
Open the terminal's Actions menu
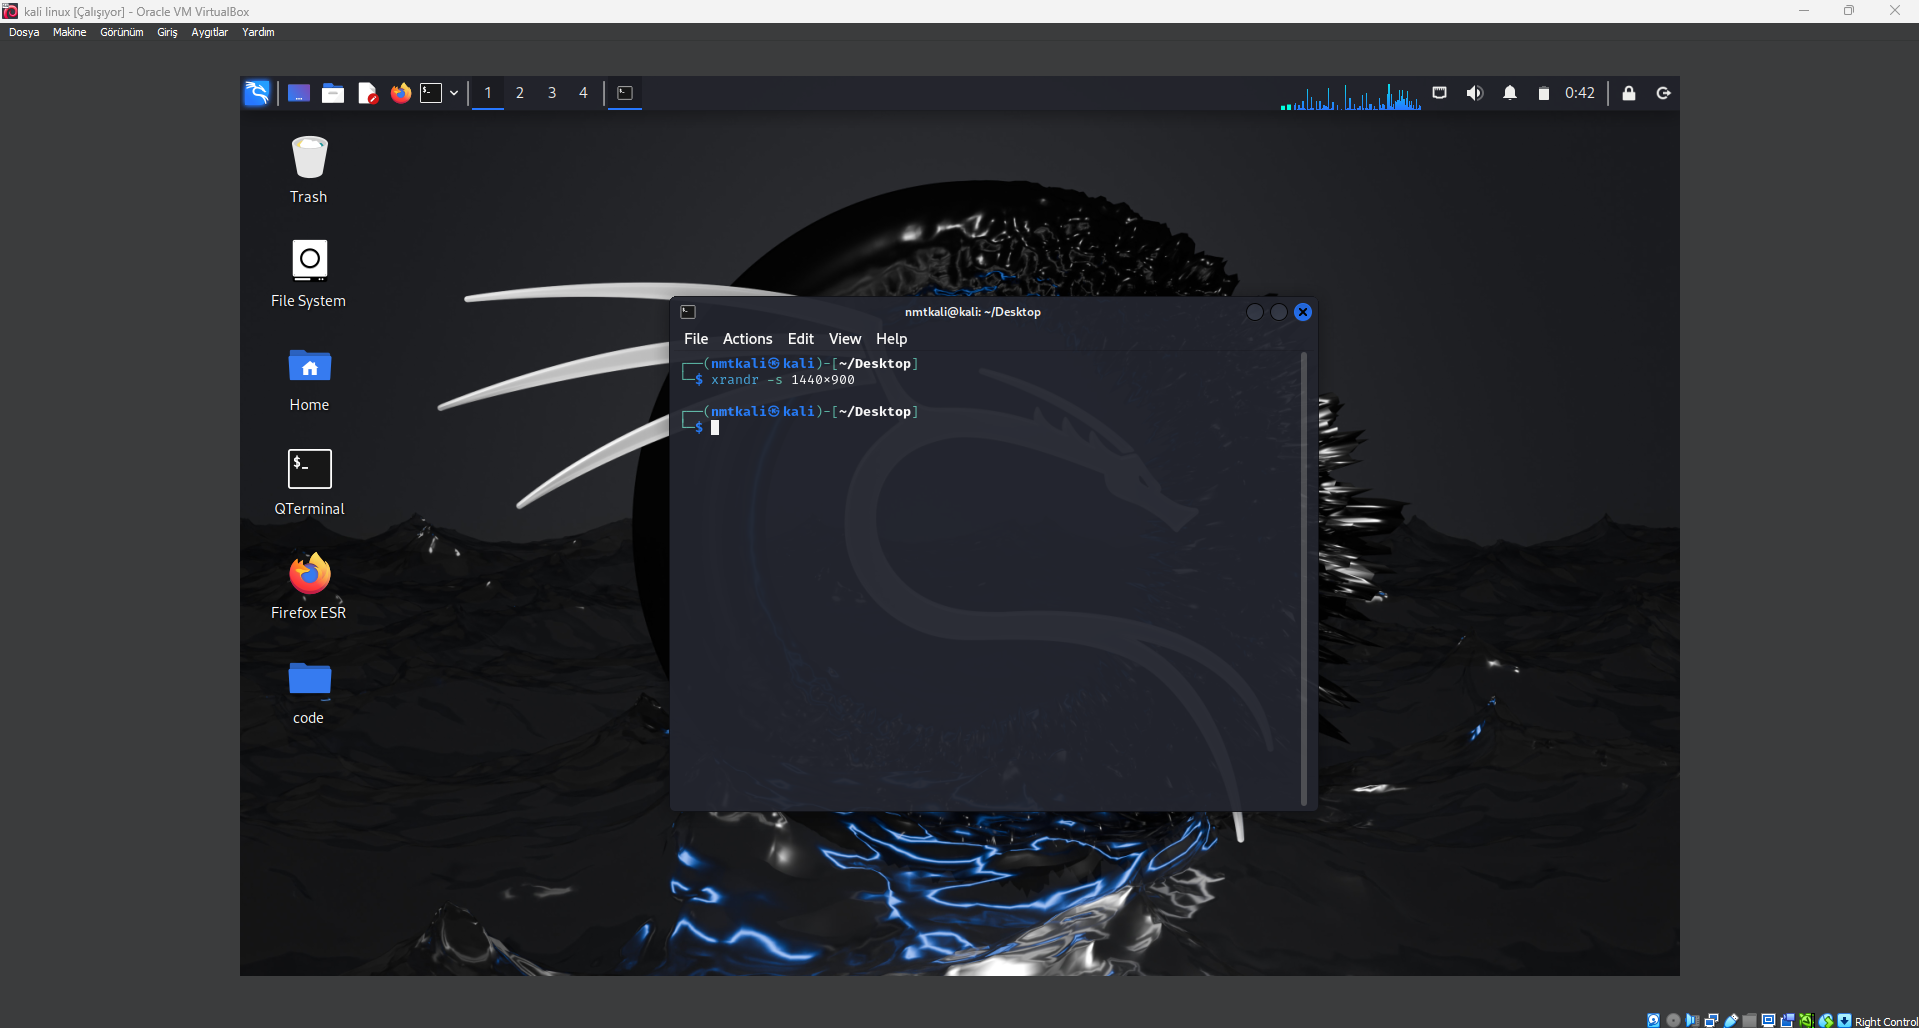[x=747, y=339]
